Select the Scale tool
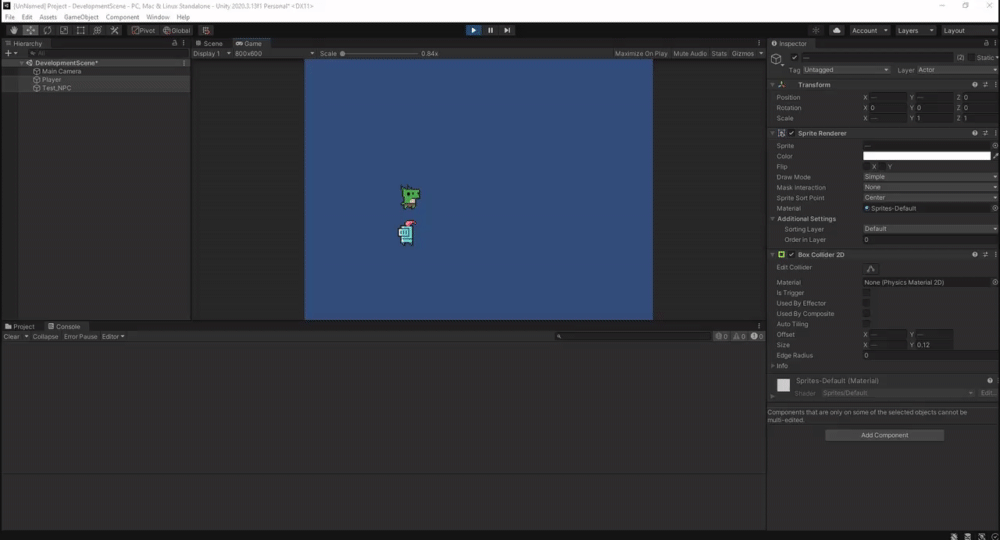1000x540 pixels. coord(64,30)
